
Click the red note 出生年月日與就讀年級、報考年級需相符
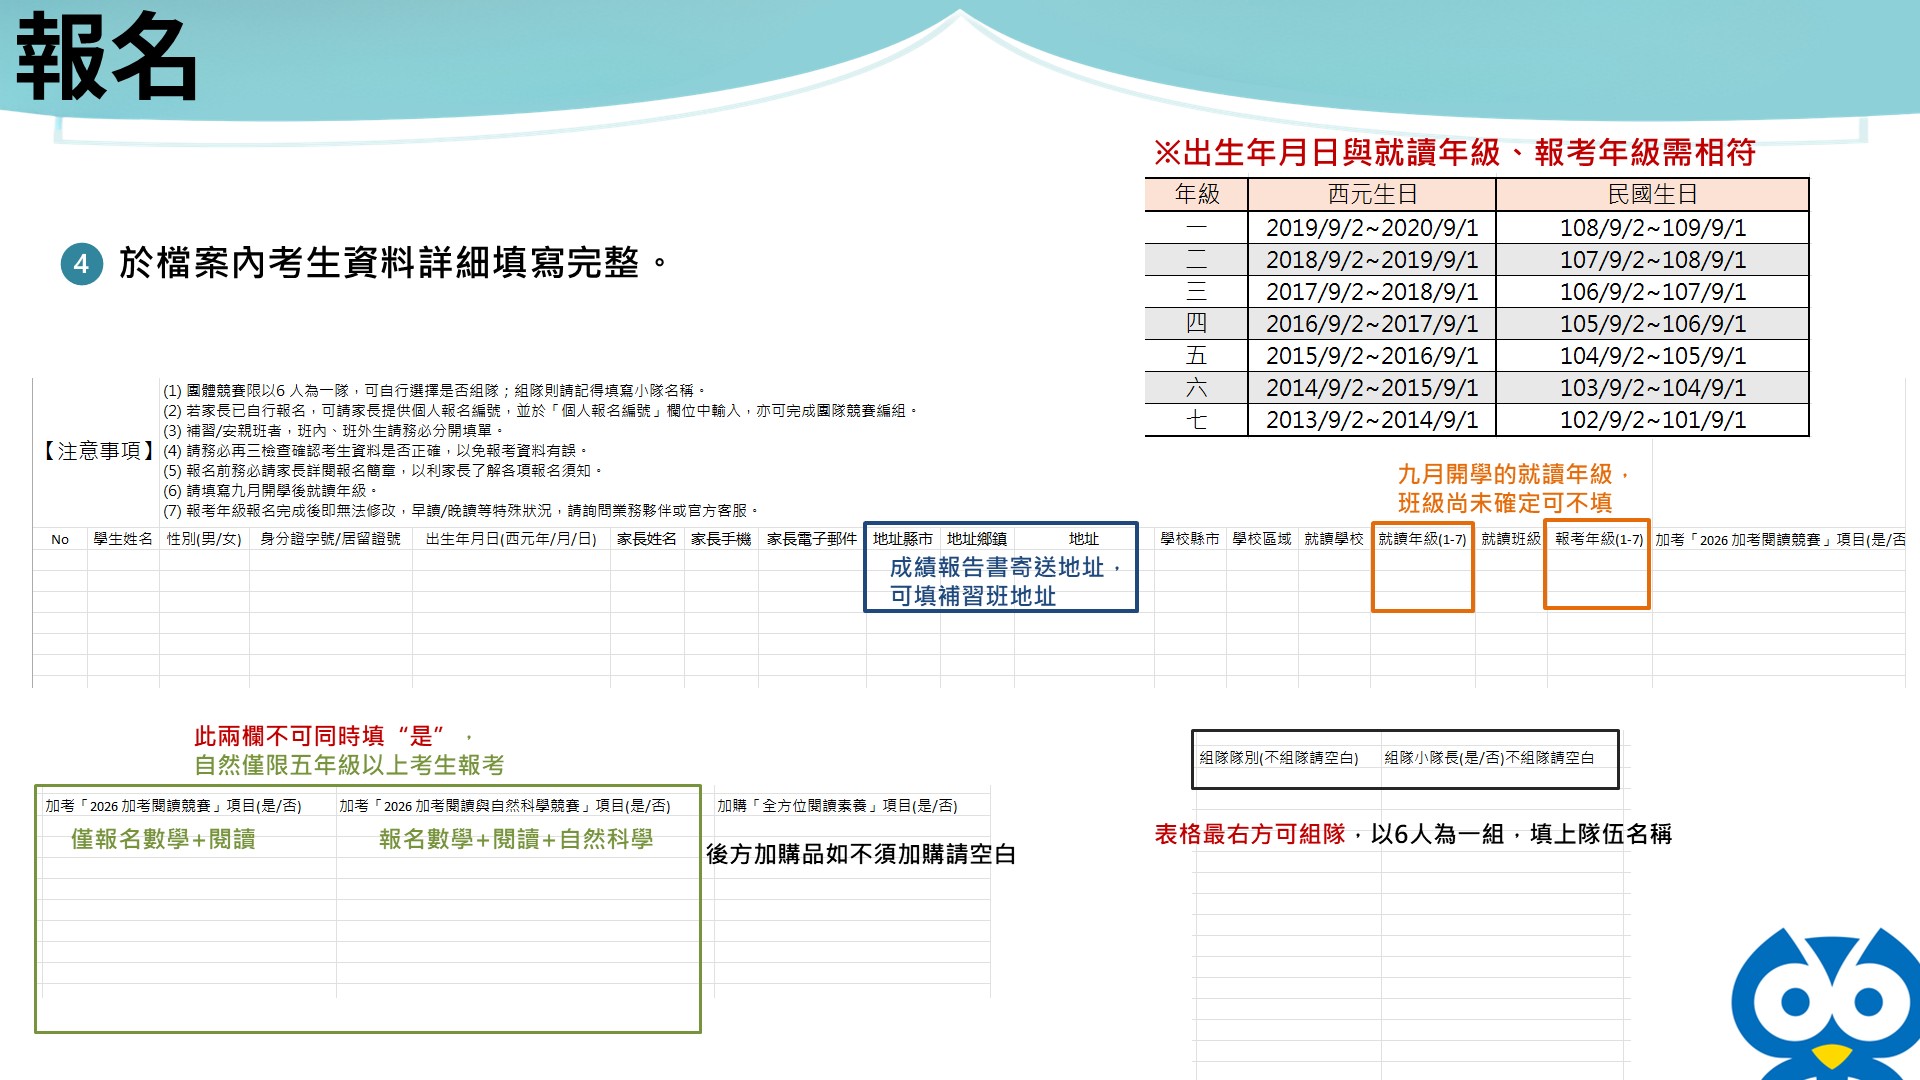[1455, 153]
